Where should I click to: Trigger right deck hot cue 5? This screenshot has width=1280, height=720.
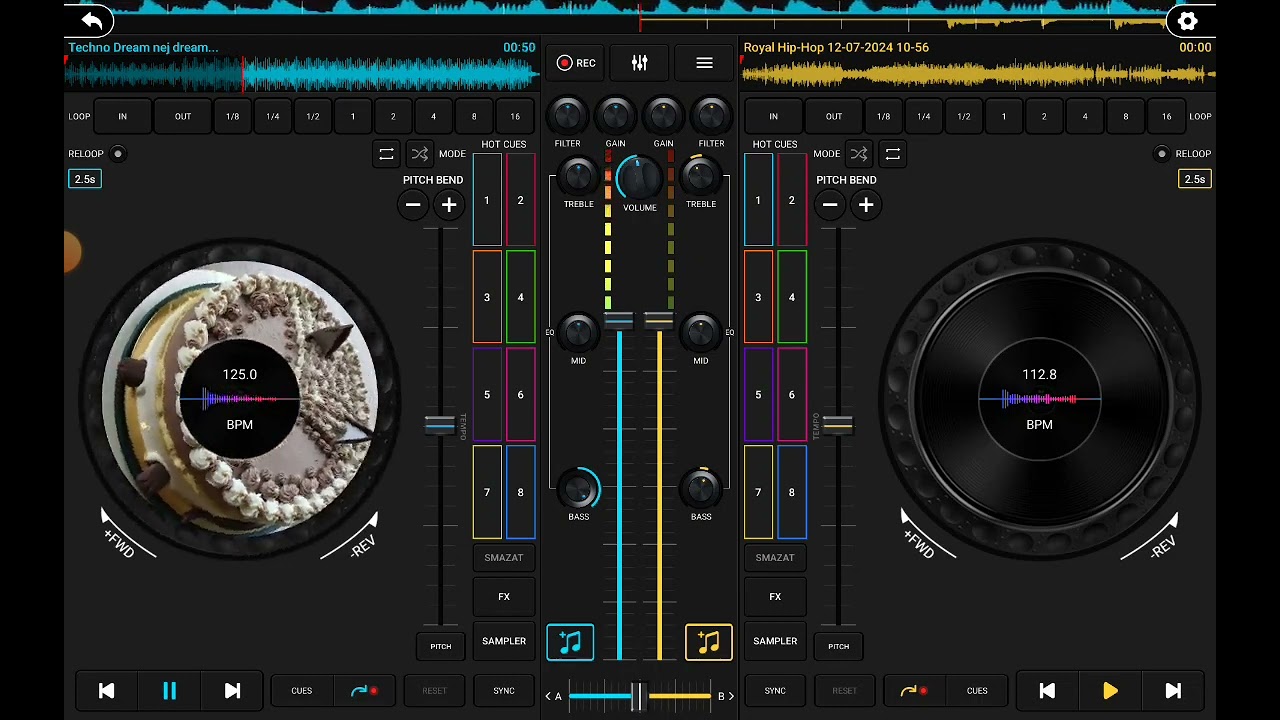[758, 395]
